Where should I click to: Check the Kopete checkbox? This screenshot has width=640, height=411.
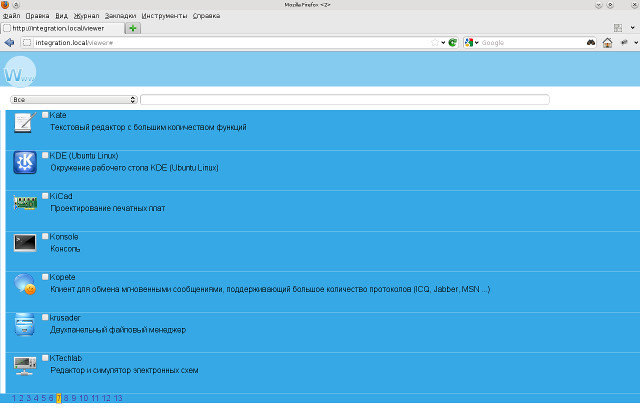[x=45, y=277]
